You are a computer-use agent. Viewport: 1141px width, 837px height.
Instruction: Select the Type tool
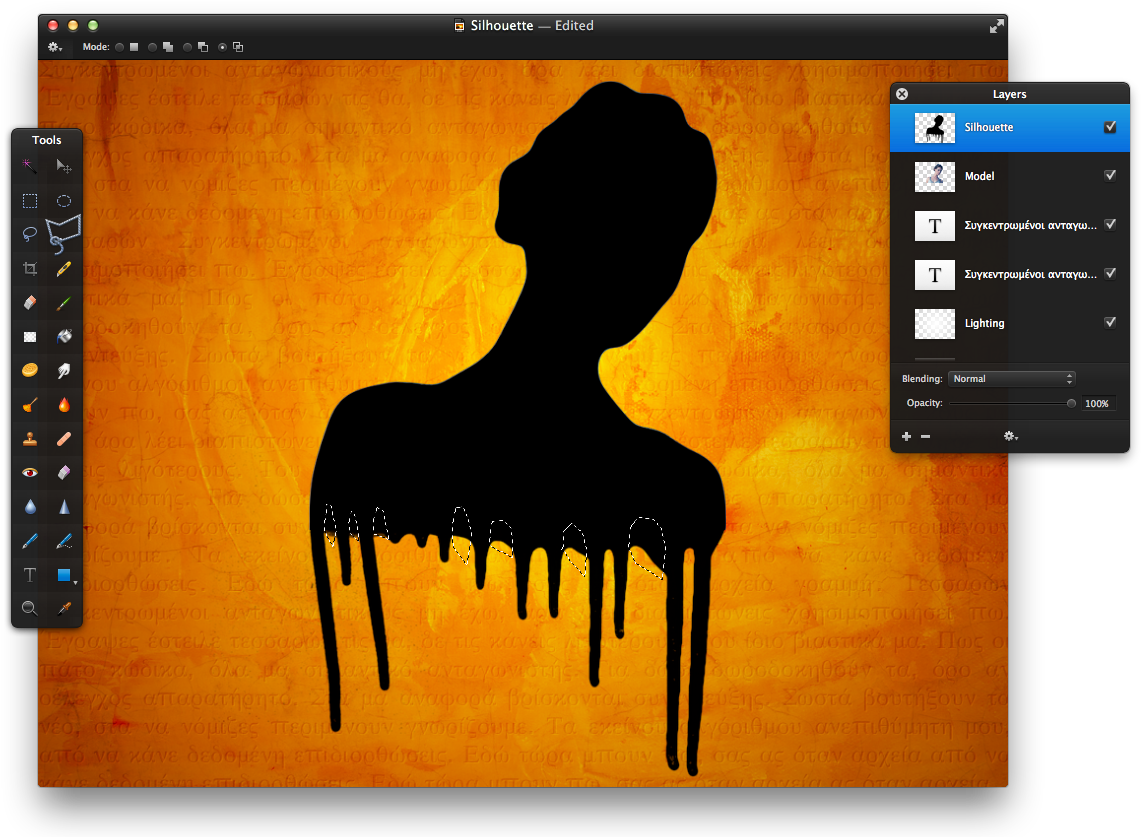pos(28,574)
